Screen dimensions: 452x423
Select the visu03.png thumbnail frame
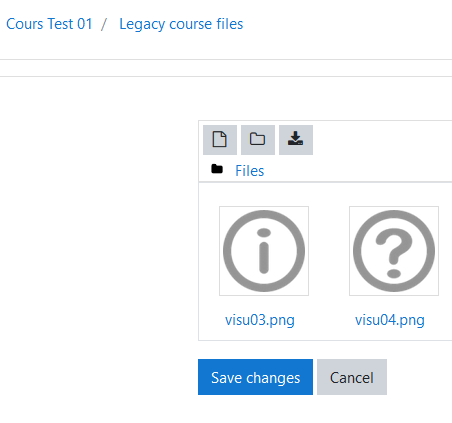[x=264, y=251]
